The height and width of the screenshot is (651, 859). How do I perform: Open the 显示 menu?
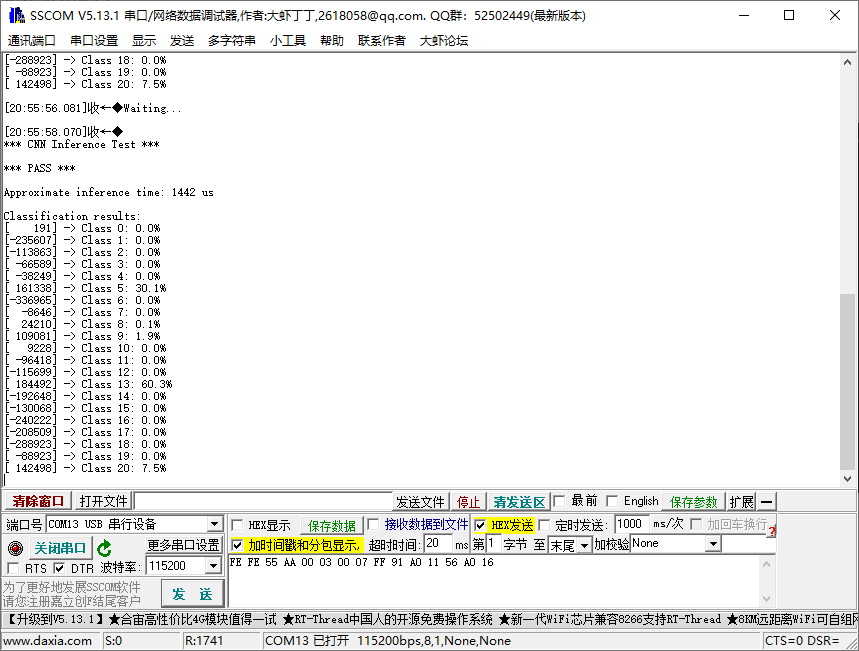[x=144, y=41]
